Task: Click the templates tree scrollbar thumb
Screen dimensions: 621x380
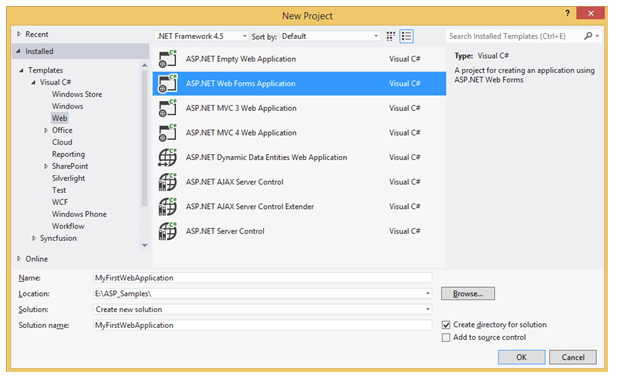Action: tap(145, 138)
